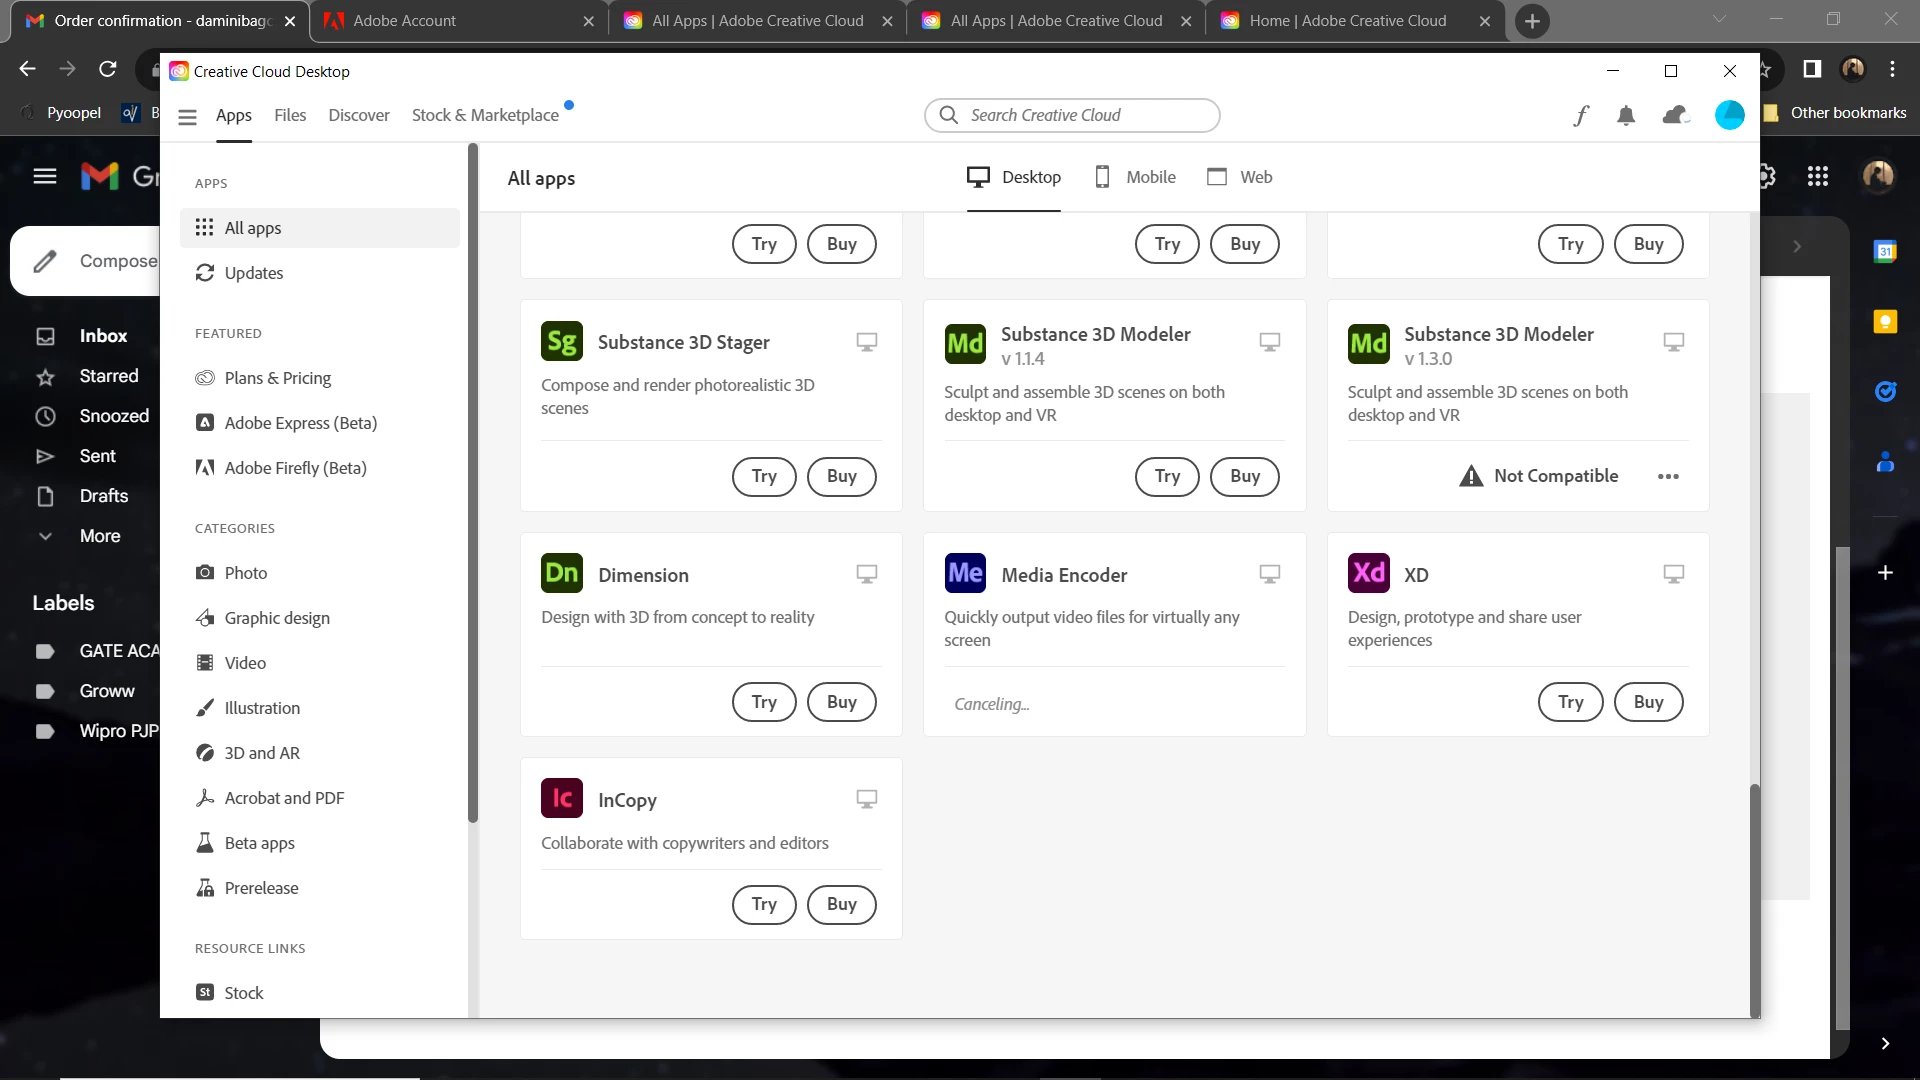This screenshot has width=1920, height=1080.
Task: Click the InCopy app icon
Action: 562,799
